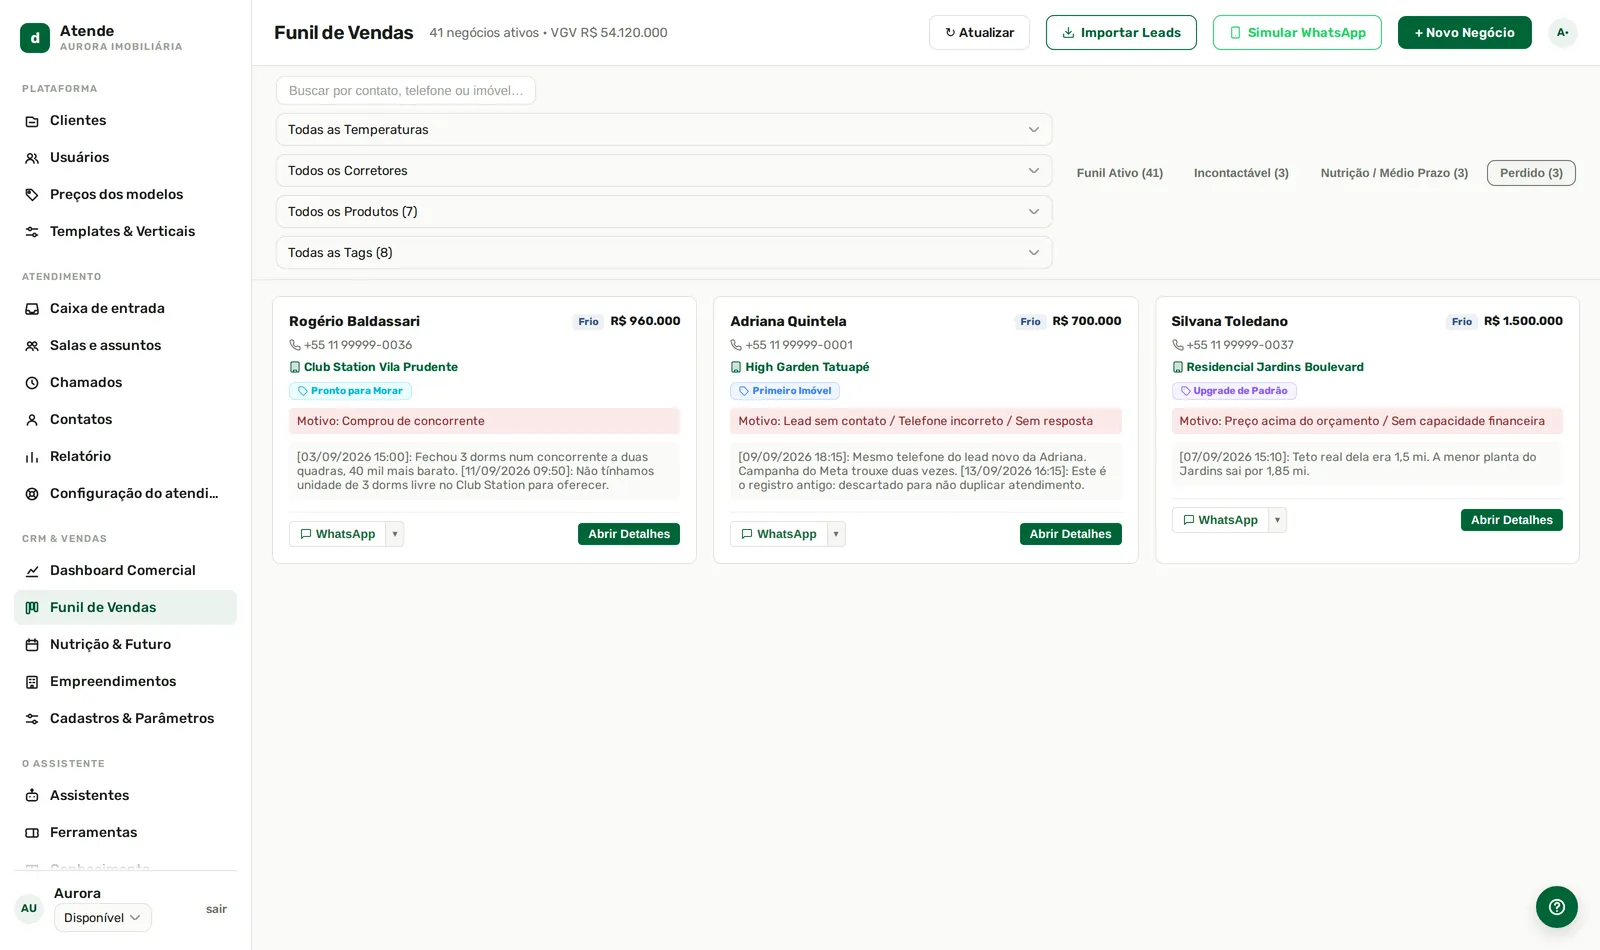The image size is (1600, 950).
Task: Click the Atualizar button
Action: [x=979, y=33]
